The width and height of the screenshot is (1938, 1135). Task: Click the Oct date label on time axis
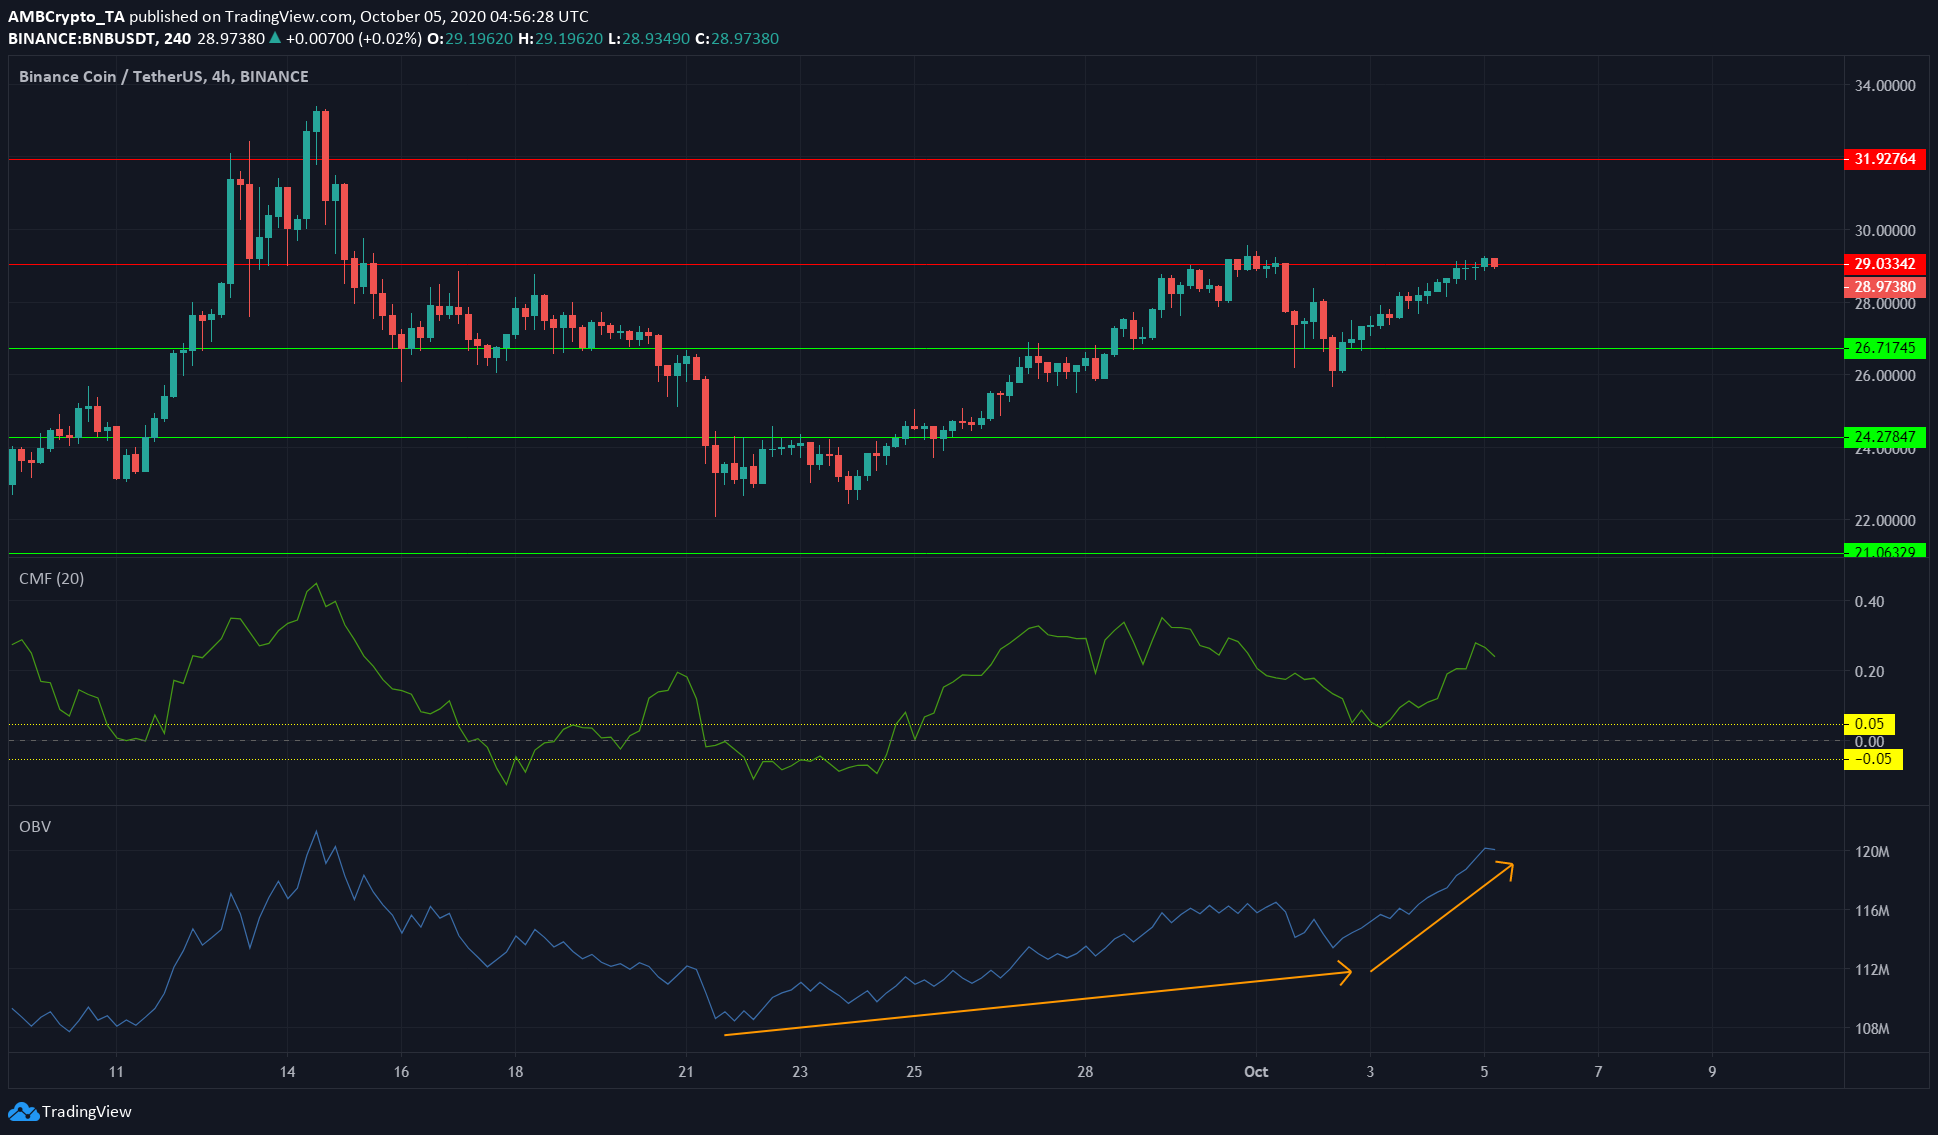(x=1256, y=1072)
